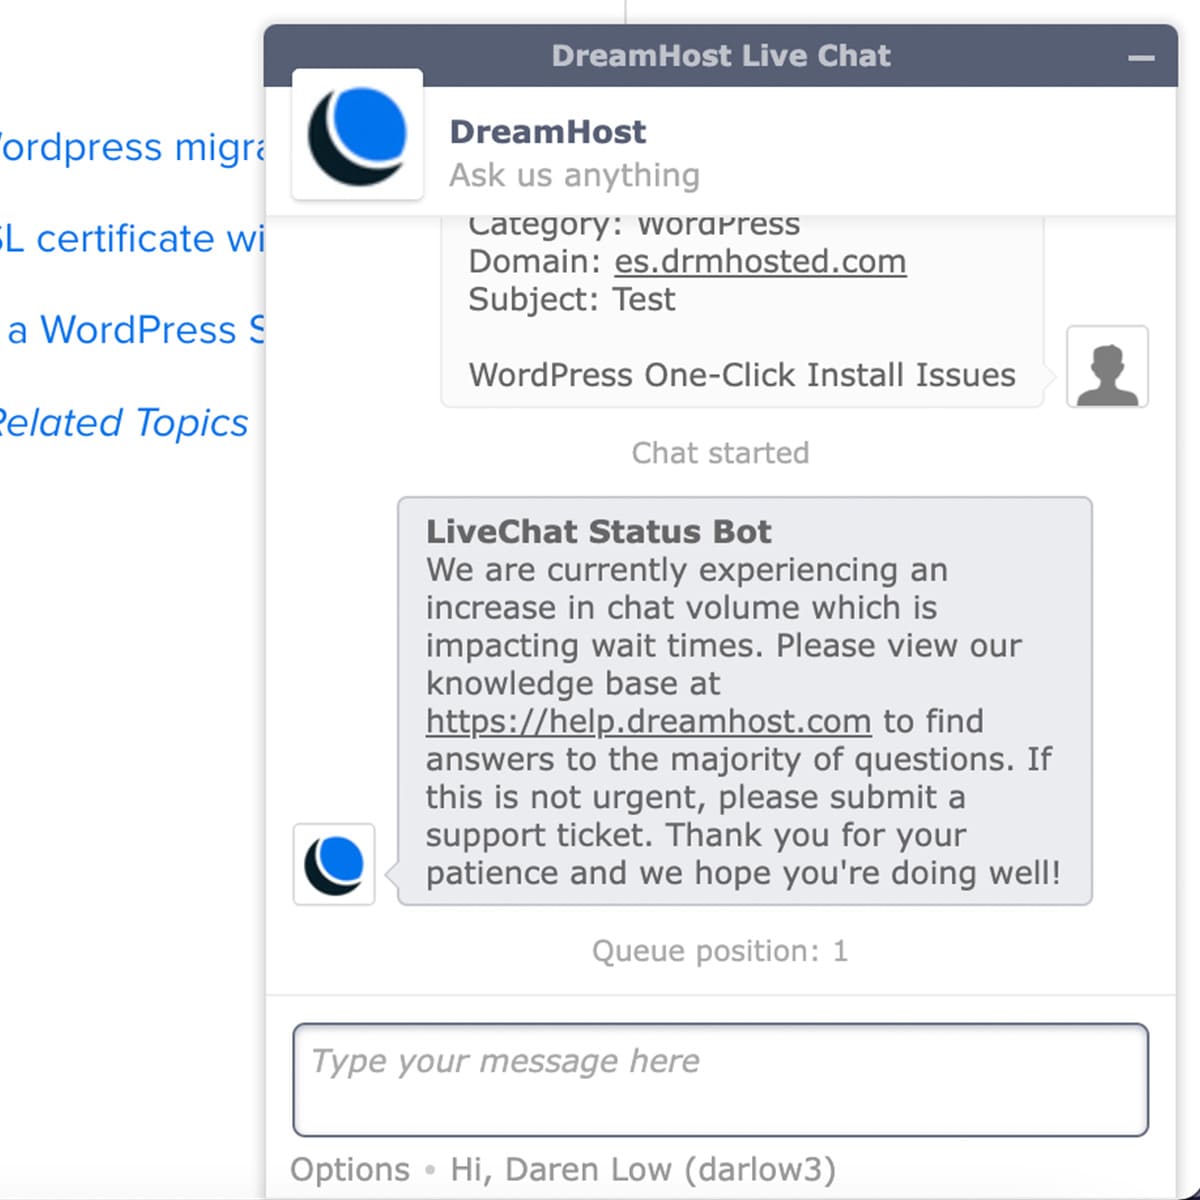
Task: Click the LiveChat Status Bot avatar icon
Action: (334, 864)
